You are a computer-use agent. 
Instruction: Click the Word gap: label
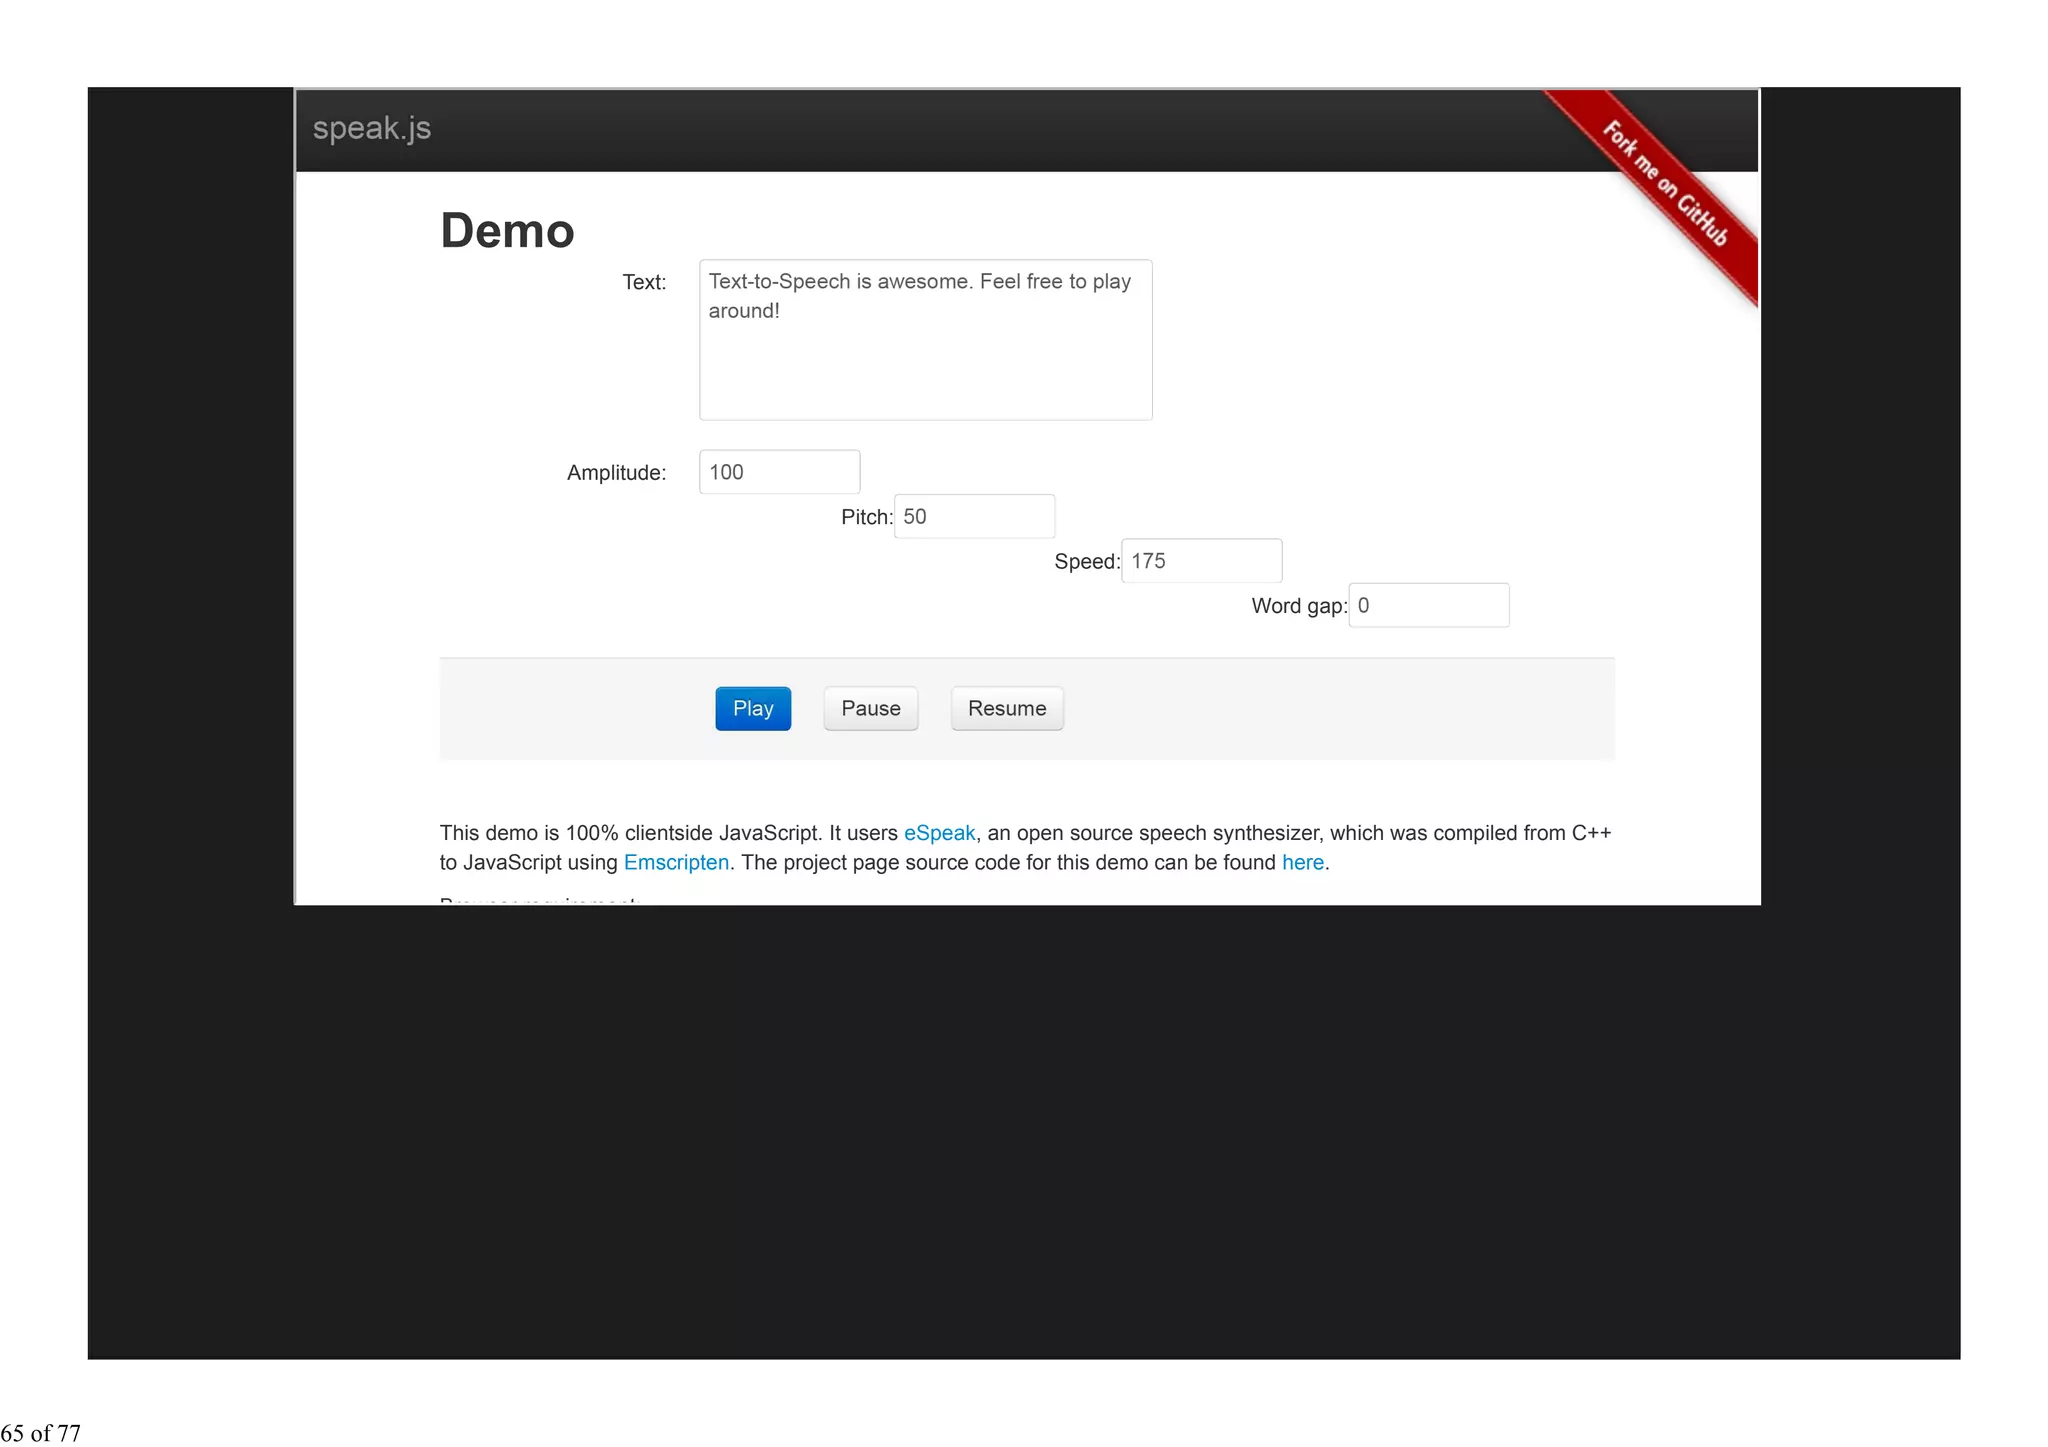[x=1298, y=606]
